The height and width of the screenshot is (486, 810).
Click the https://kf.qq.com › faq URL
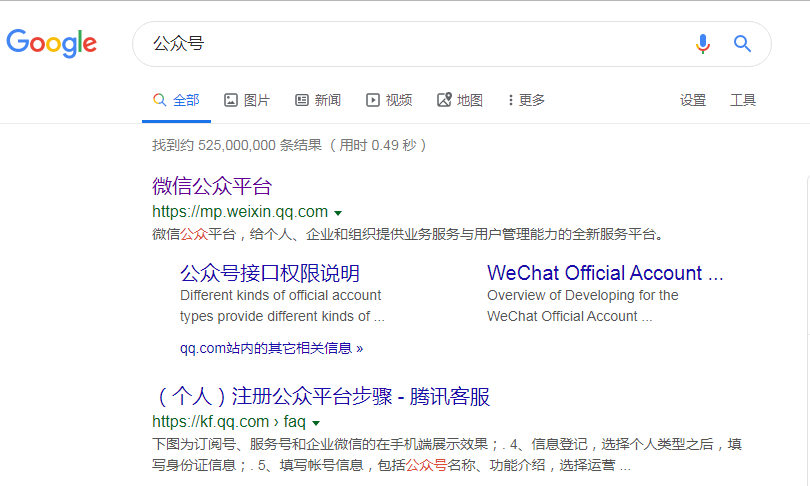click(x=229, y=421)
